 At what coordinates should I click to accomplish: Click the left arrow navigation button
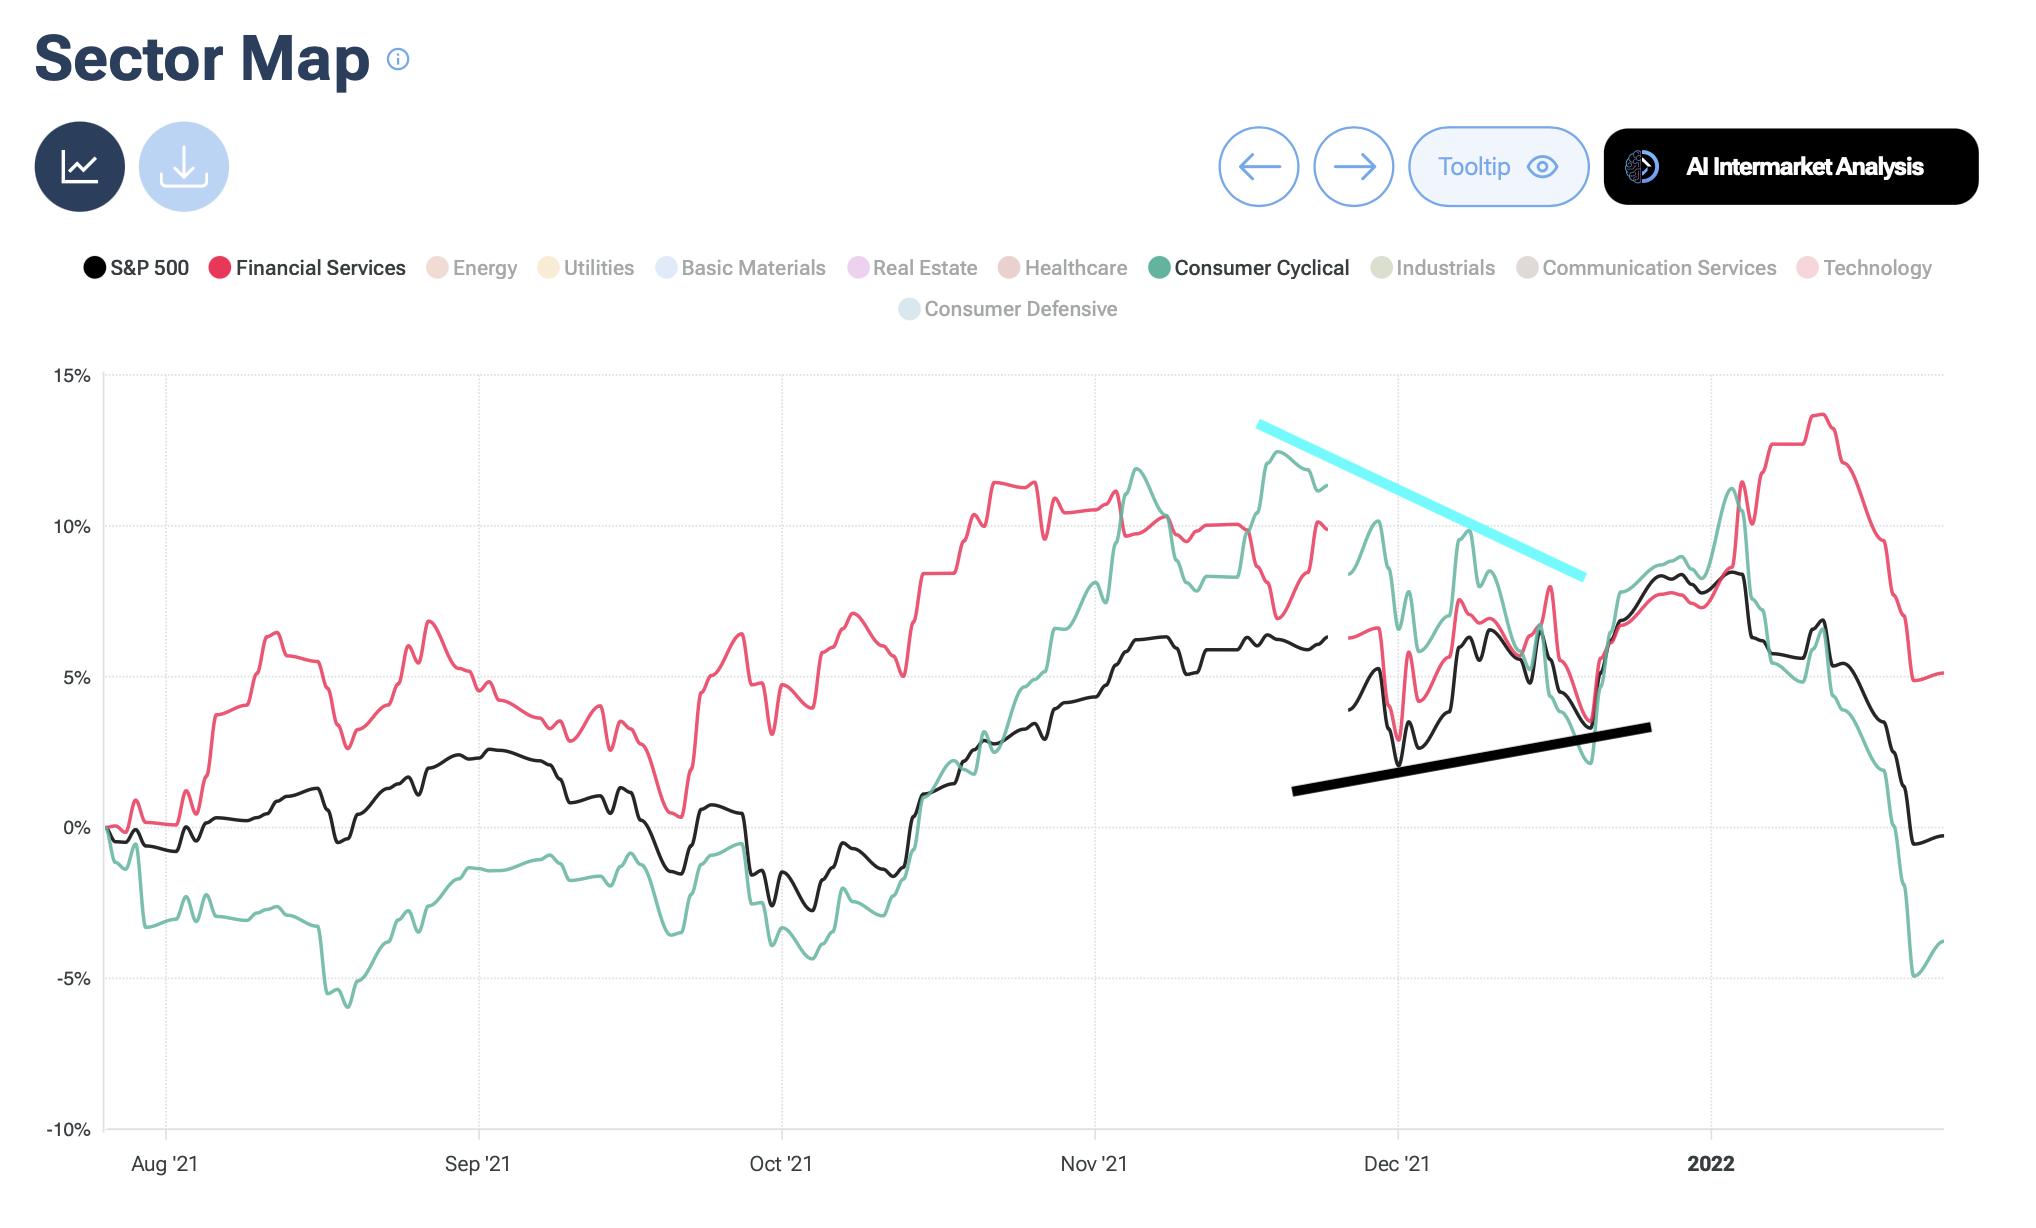point(1258,167)
